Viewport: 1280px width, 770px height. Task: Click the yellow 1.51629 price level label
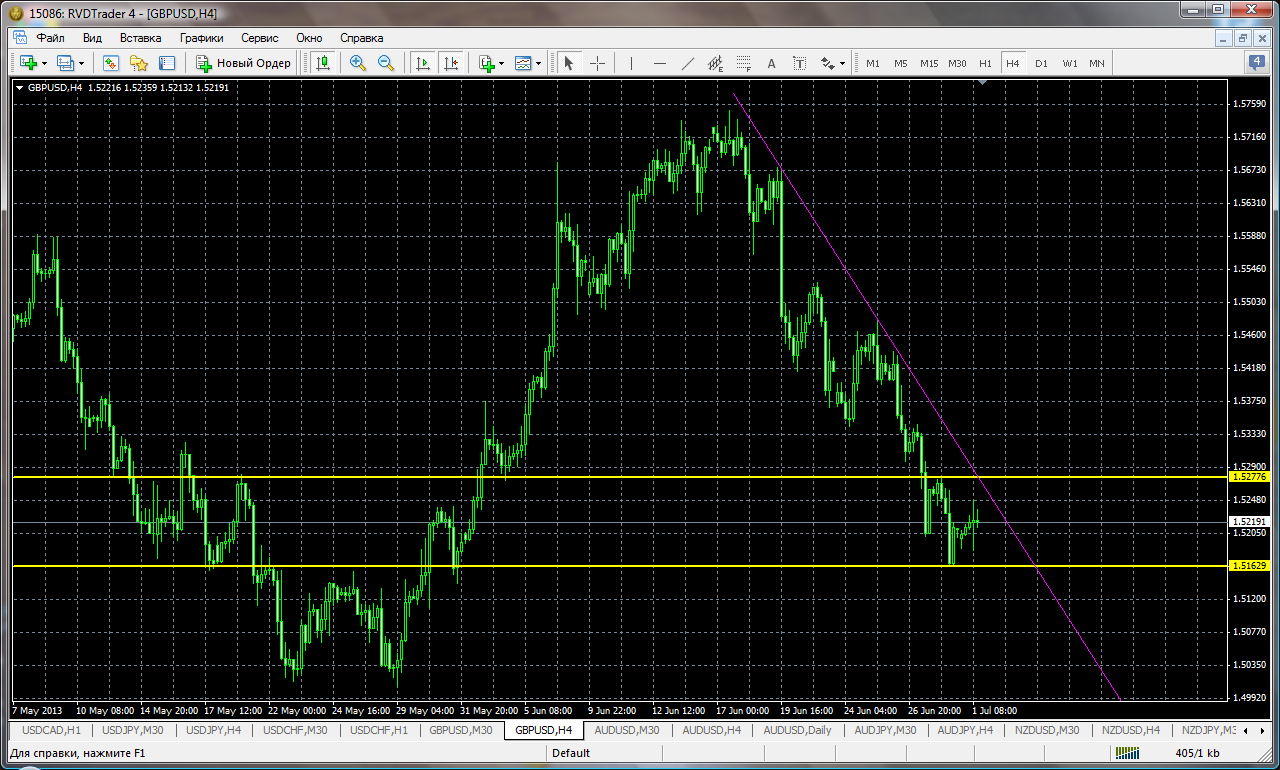click(1250, 566)
